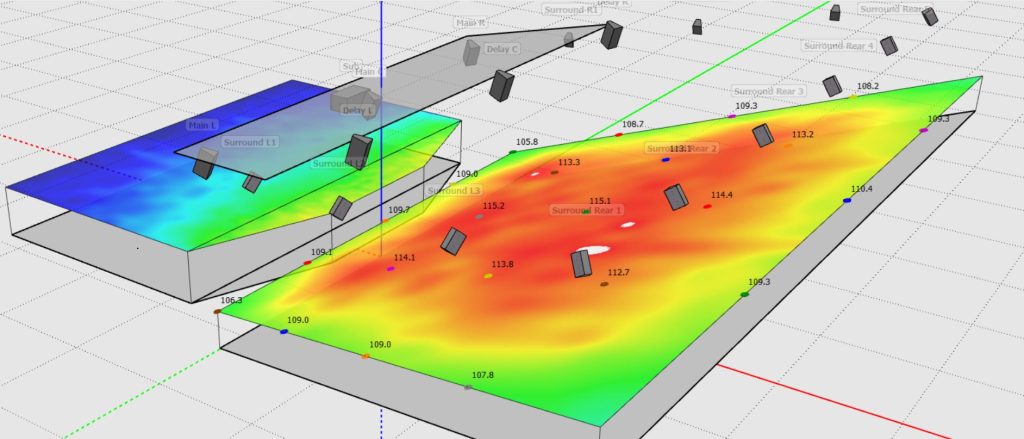1024x439 pixels.
Task: Pick the speaker box above the 112.7 reading
Action: click(x=581, y=263)
